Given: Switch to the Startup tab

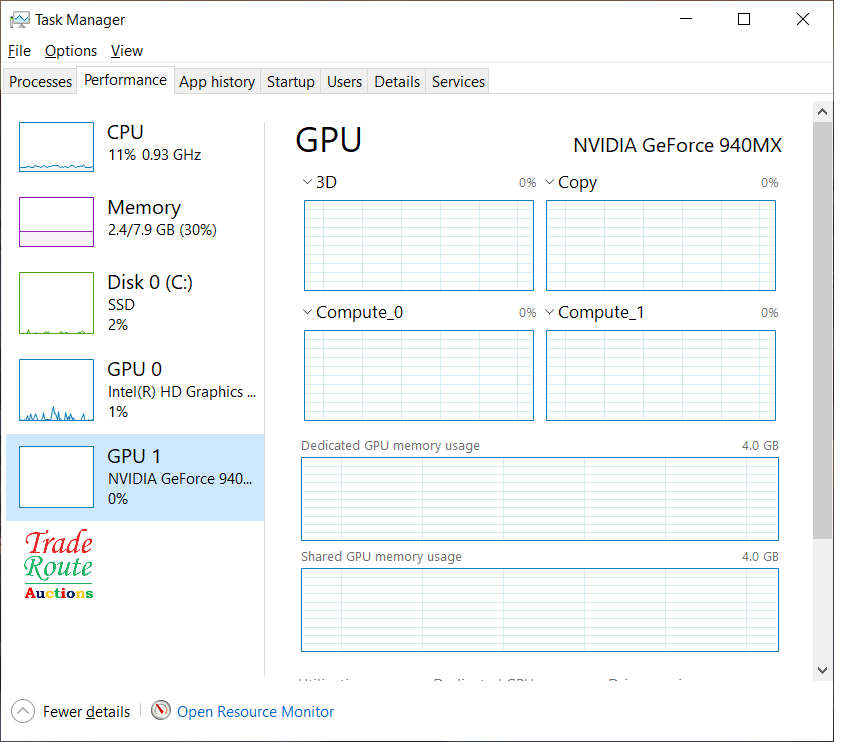Looking at the screenshot, I should point(290,82).
